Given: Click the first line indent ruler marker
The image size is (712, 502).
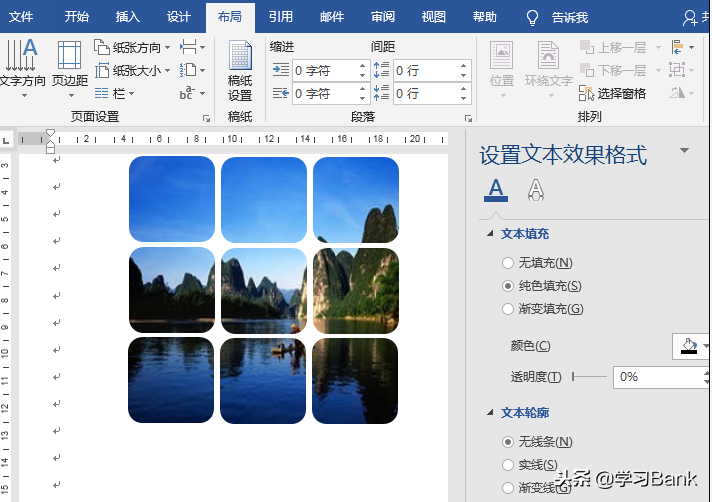Looking at the screenshot, I should click(x=50, y=133).
